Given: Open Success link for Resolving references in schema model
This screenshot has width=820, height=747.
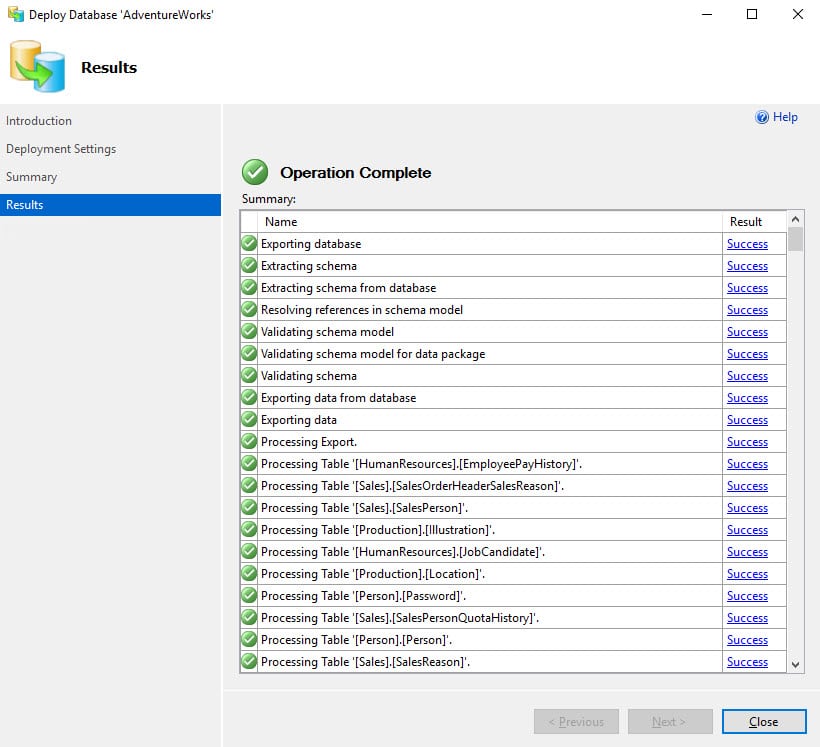Looking at the screenshot, I should coord(747,310).
